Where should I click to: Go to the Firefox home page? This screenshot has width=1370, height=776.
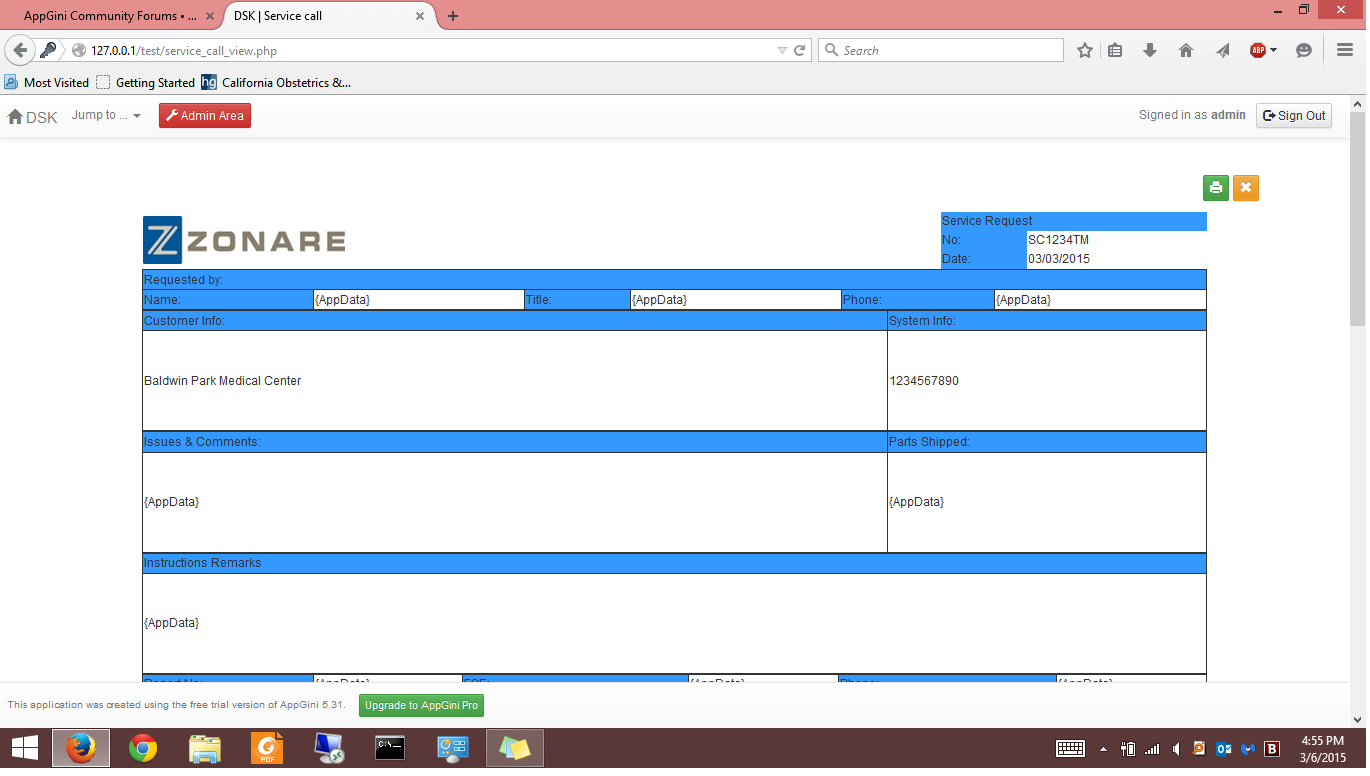point(1186,50)
